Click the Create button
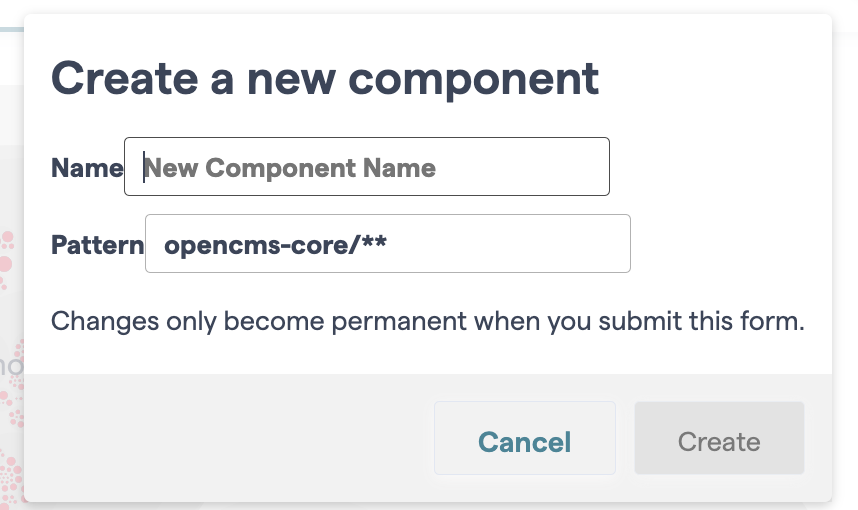 coord(718,441)
